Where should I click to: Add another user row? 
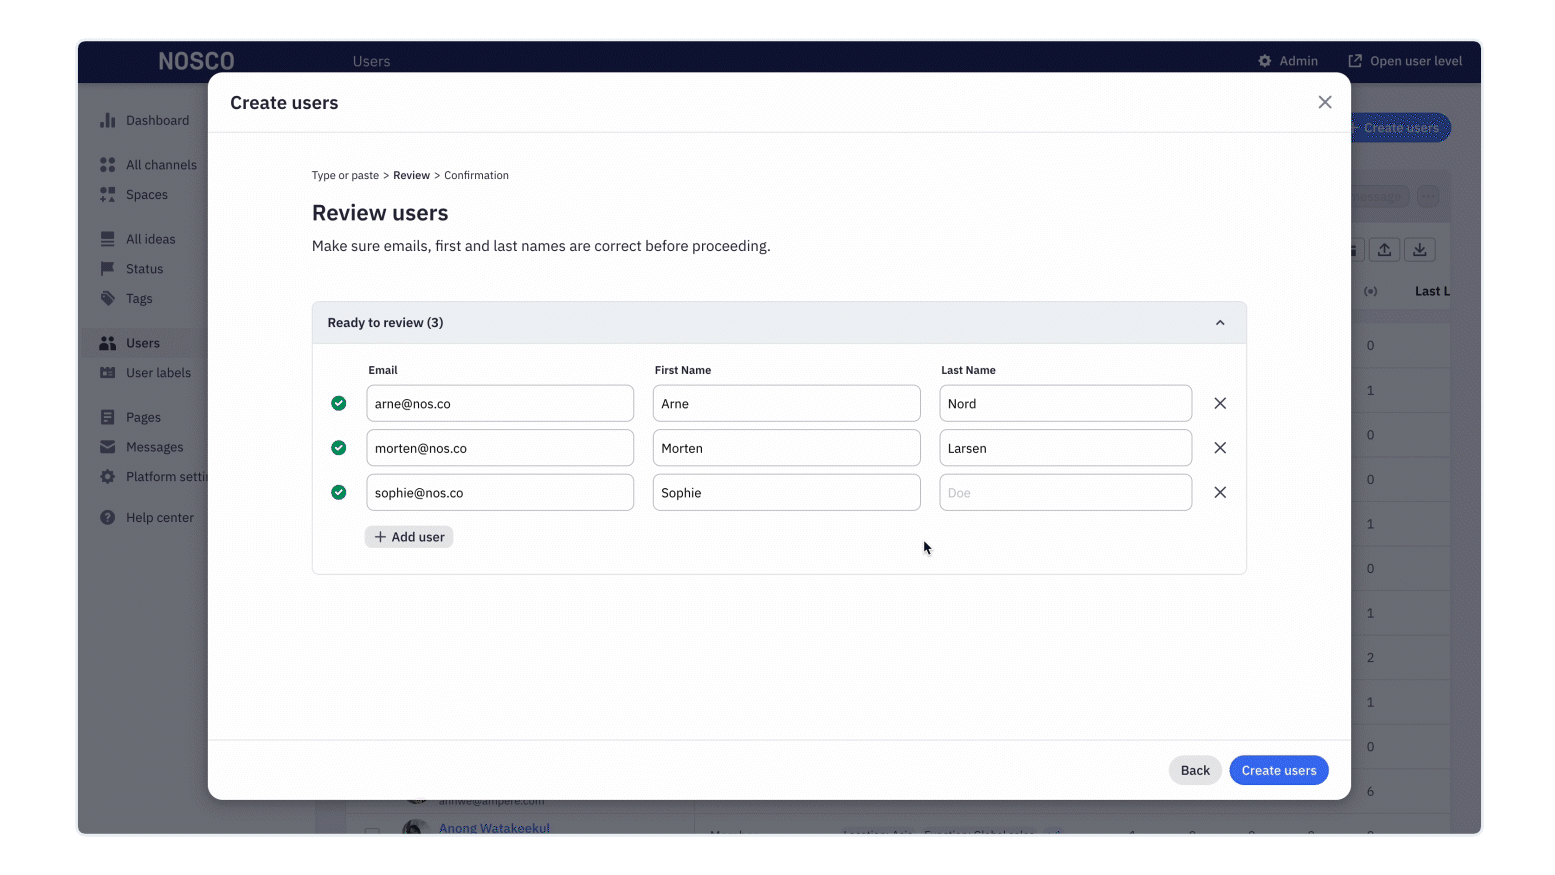408,536
